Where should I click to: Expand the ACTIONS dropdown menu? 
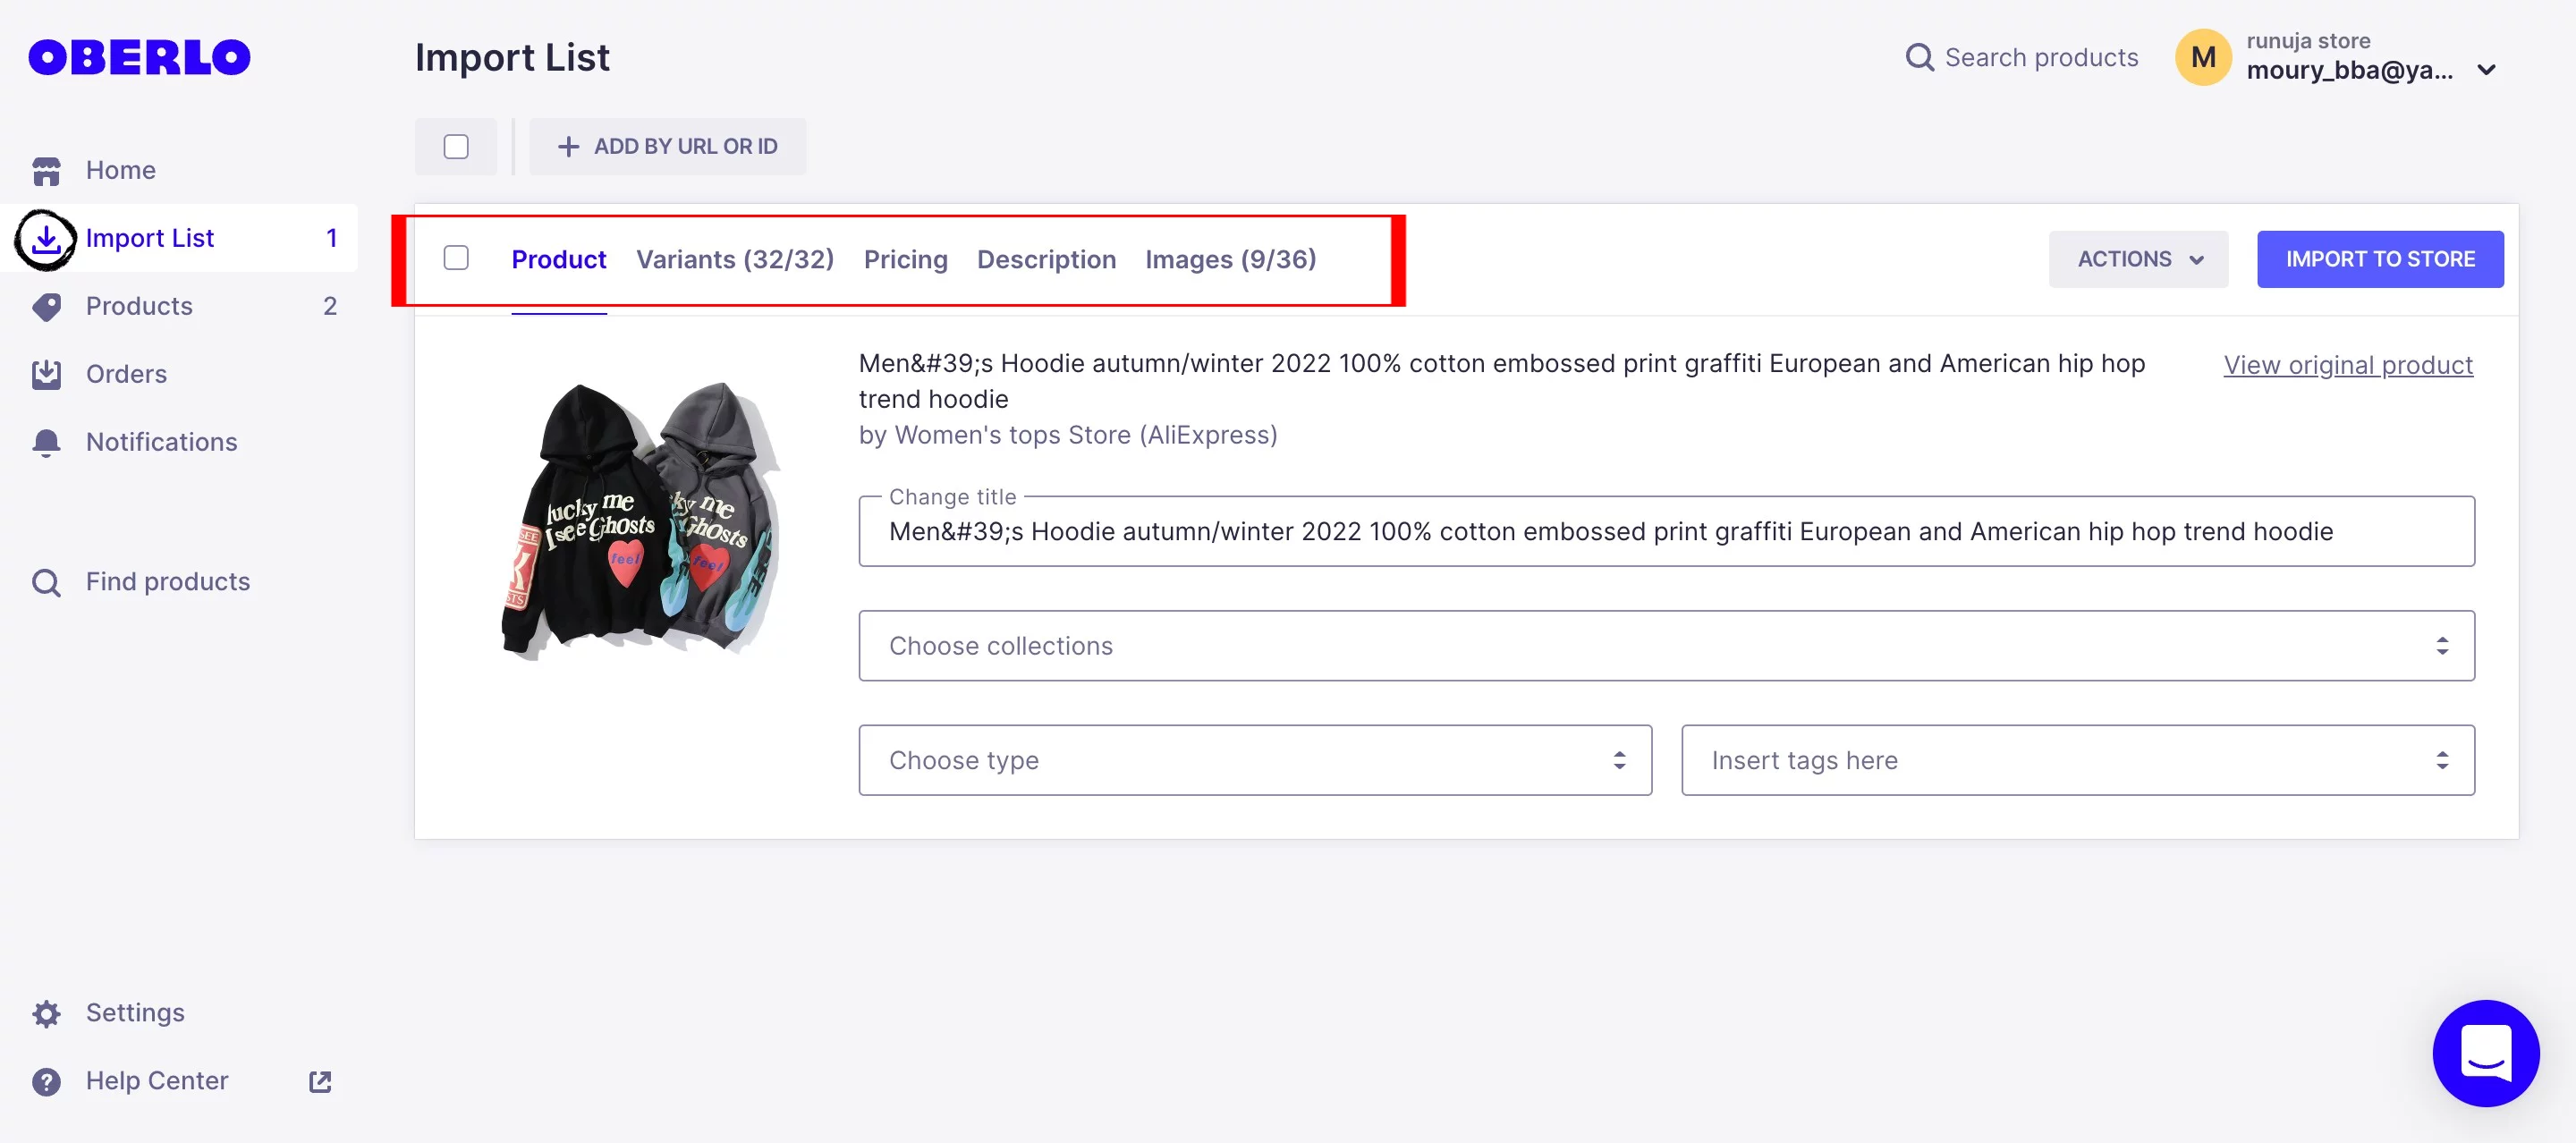coord(2139,258)
